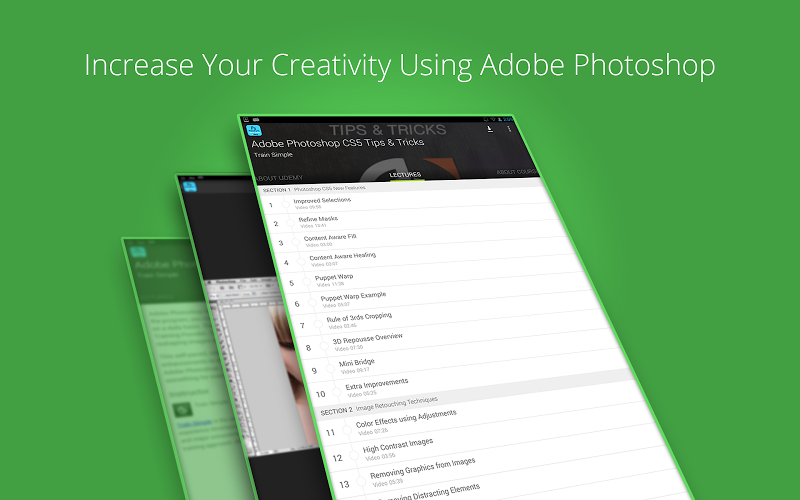Select the LECTURES tab
Screen dimensions: 800x500
tap(405, 175)
